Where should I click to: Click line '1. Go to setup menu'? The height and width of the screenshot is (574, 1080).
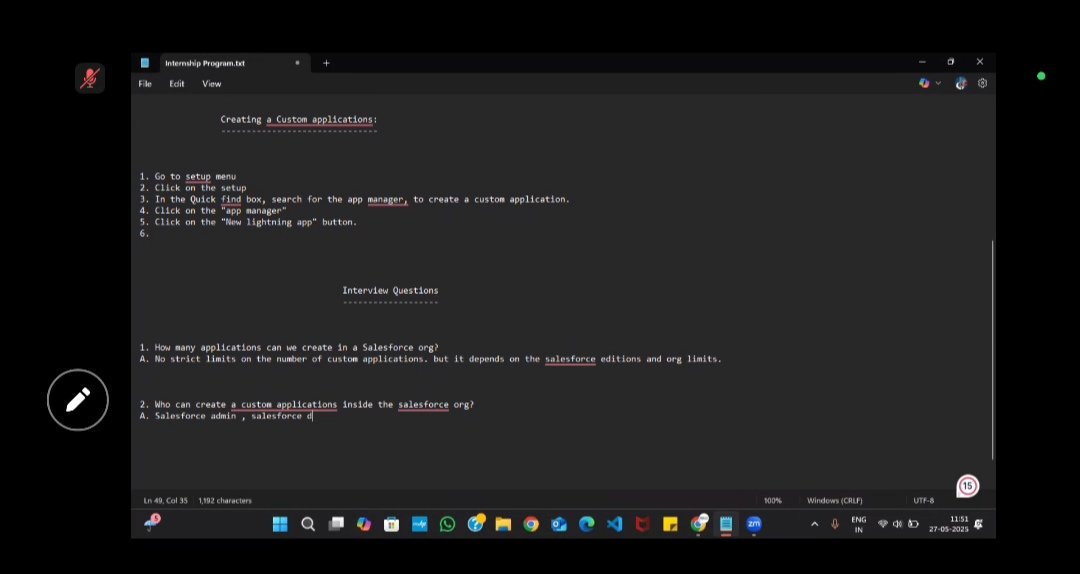coord(187,176)
